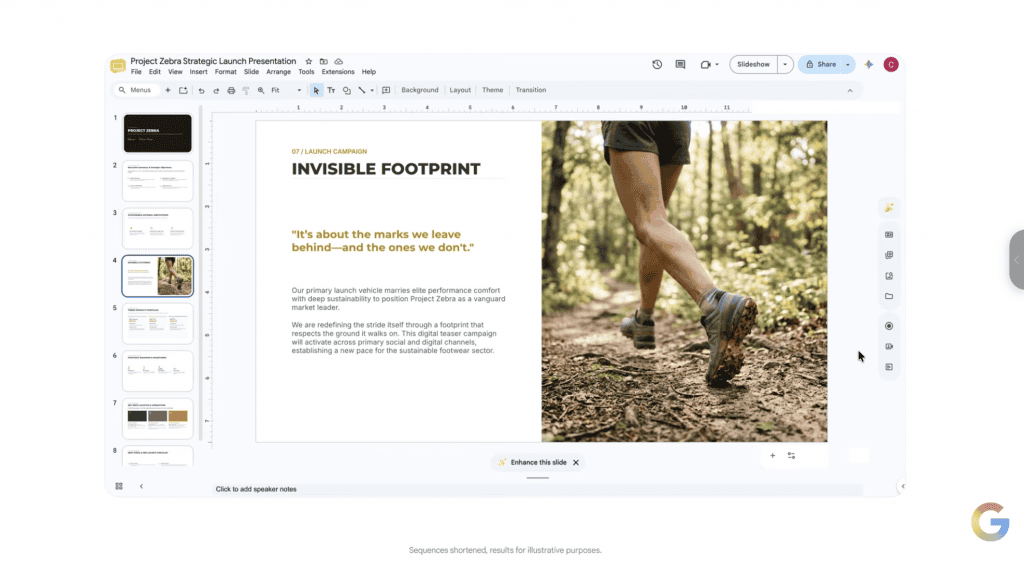This screenshot has height=561, width=1024.
Task: Open the image gallery side panel icon
Action: 889,255
